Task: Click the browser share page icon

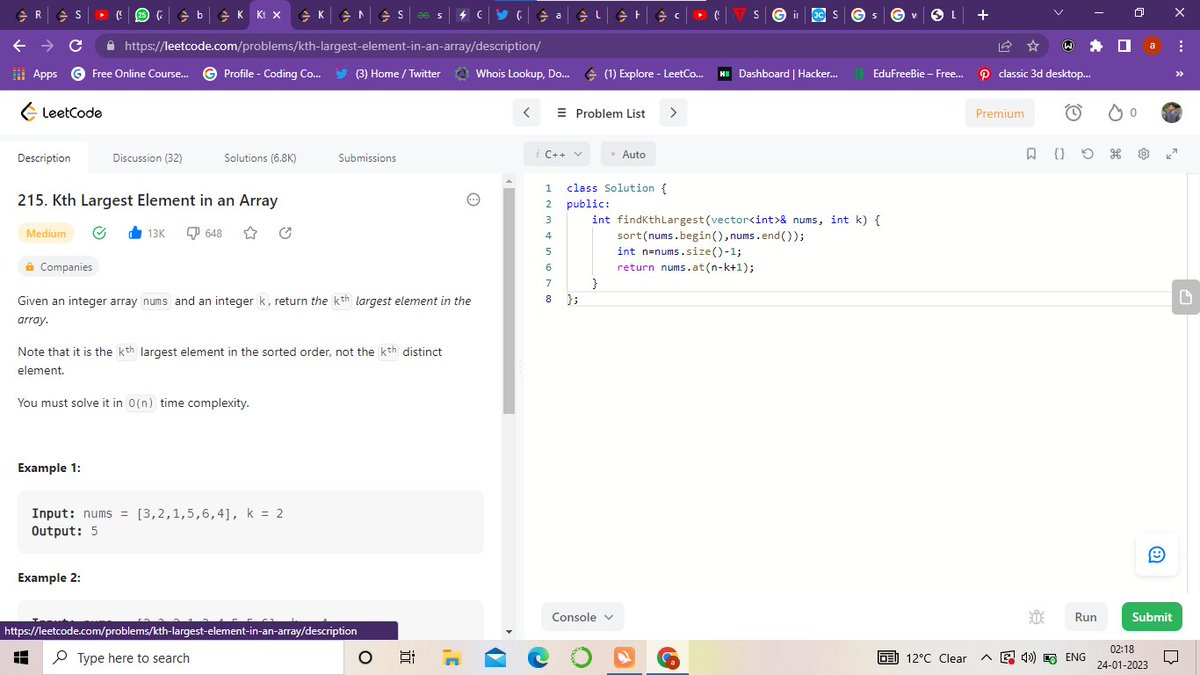Action: click(1004, 46)
